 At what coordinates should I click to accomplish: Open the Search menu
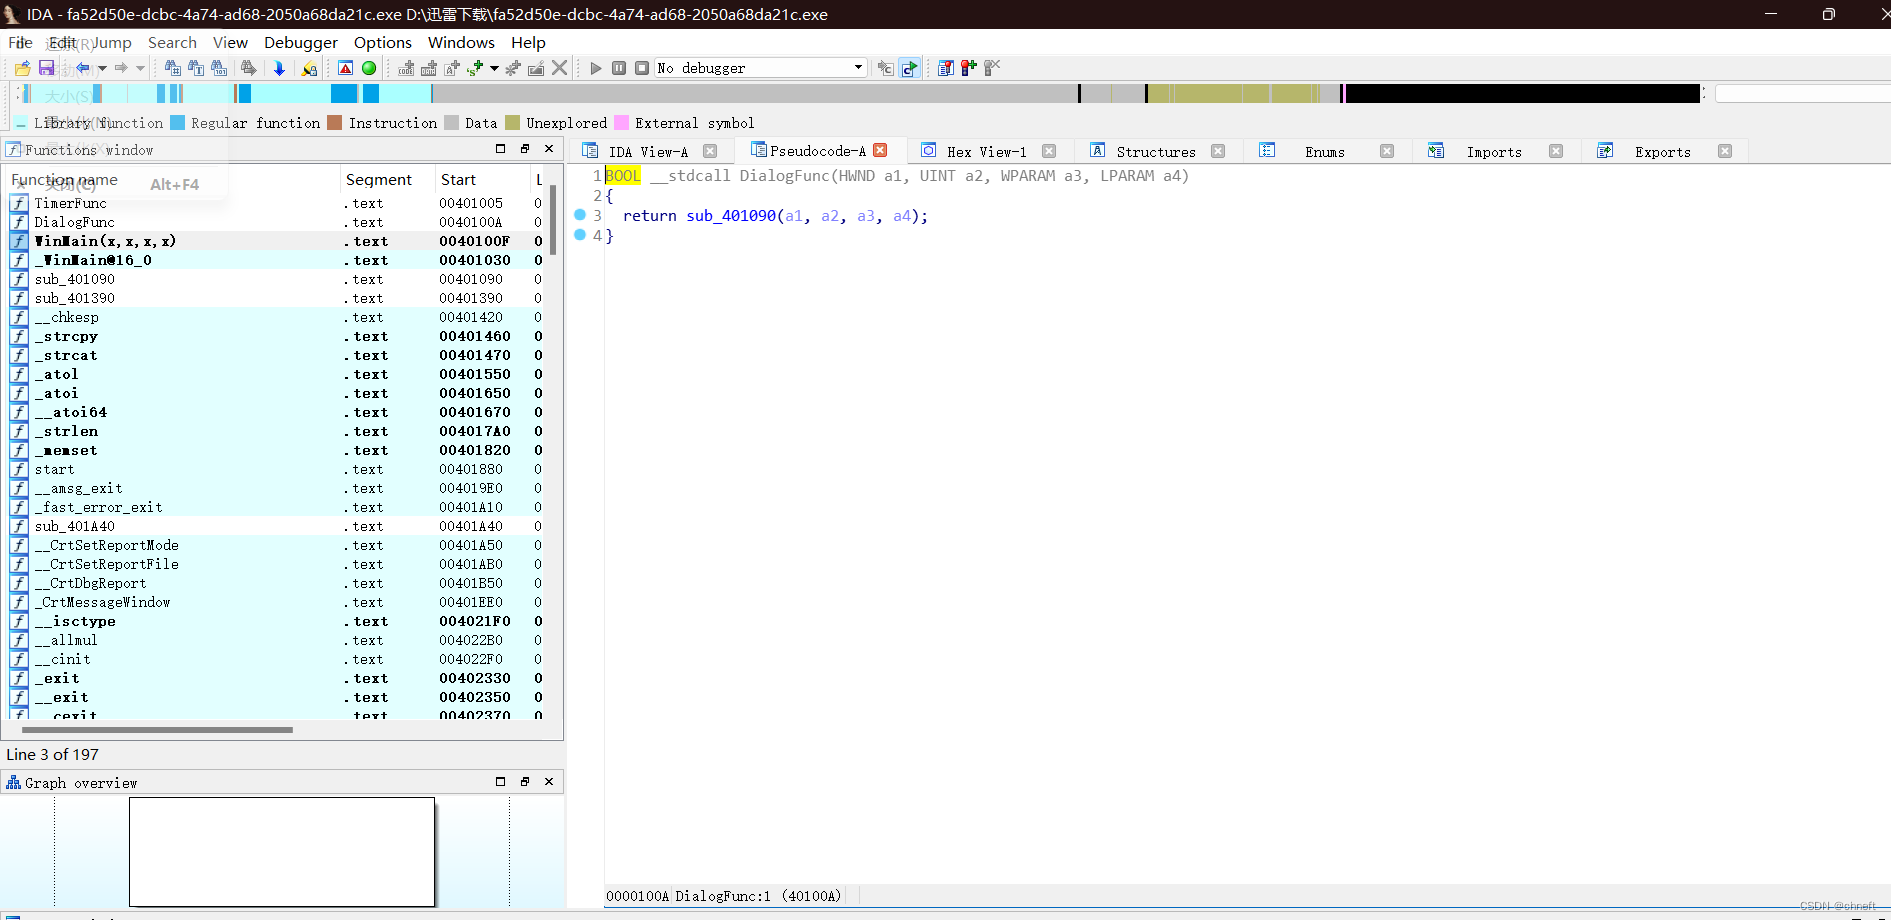point(172,42)
